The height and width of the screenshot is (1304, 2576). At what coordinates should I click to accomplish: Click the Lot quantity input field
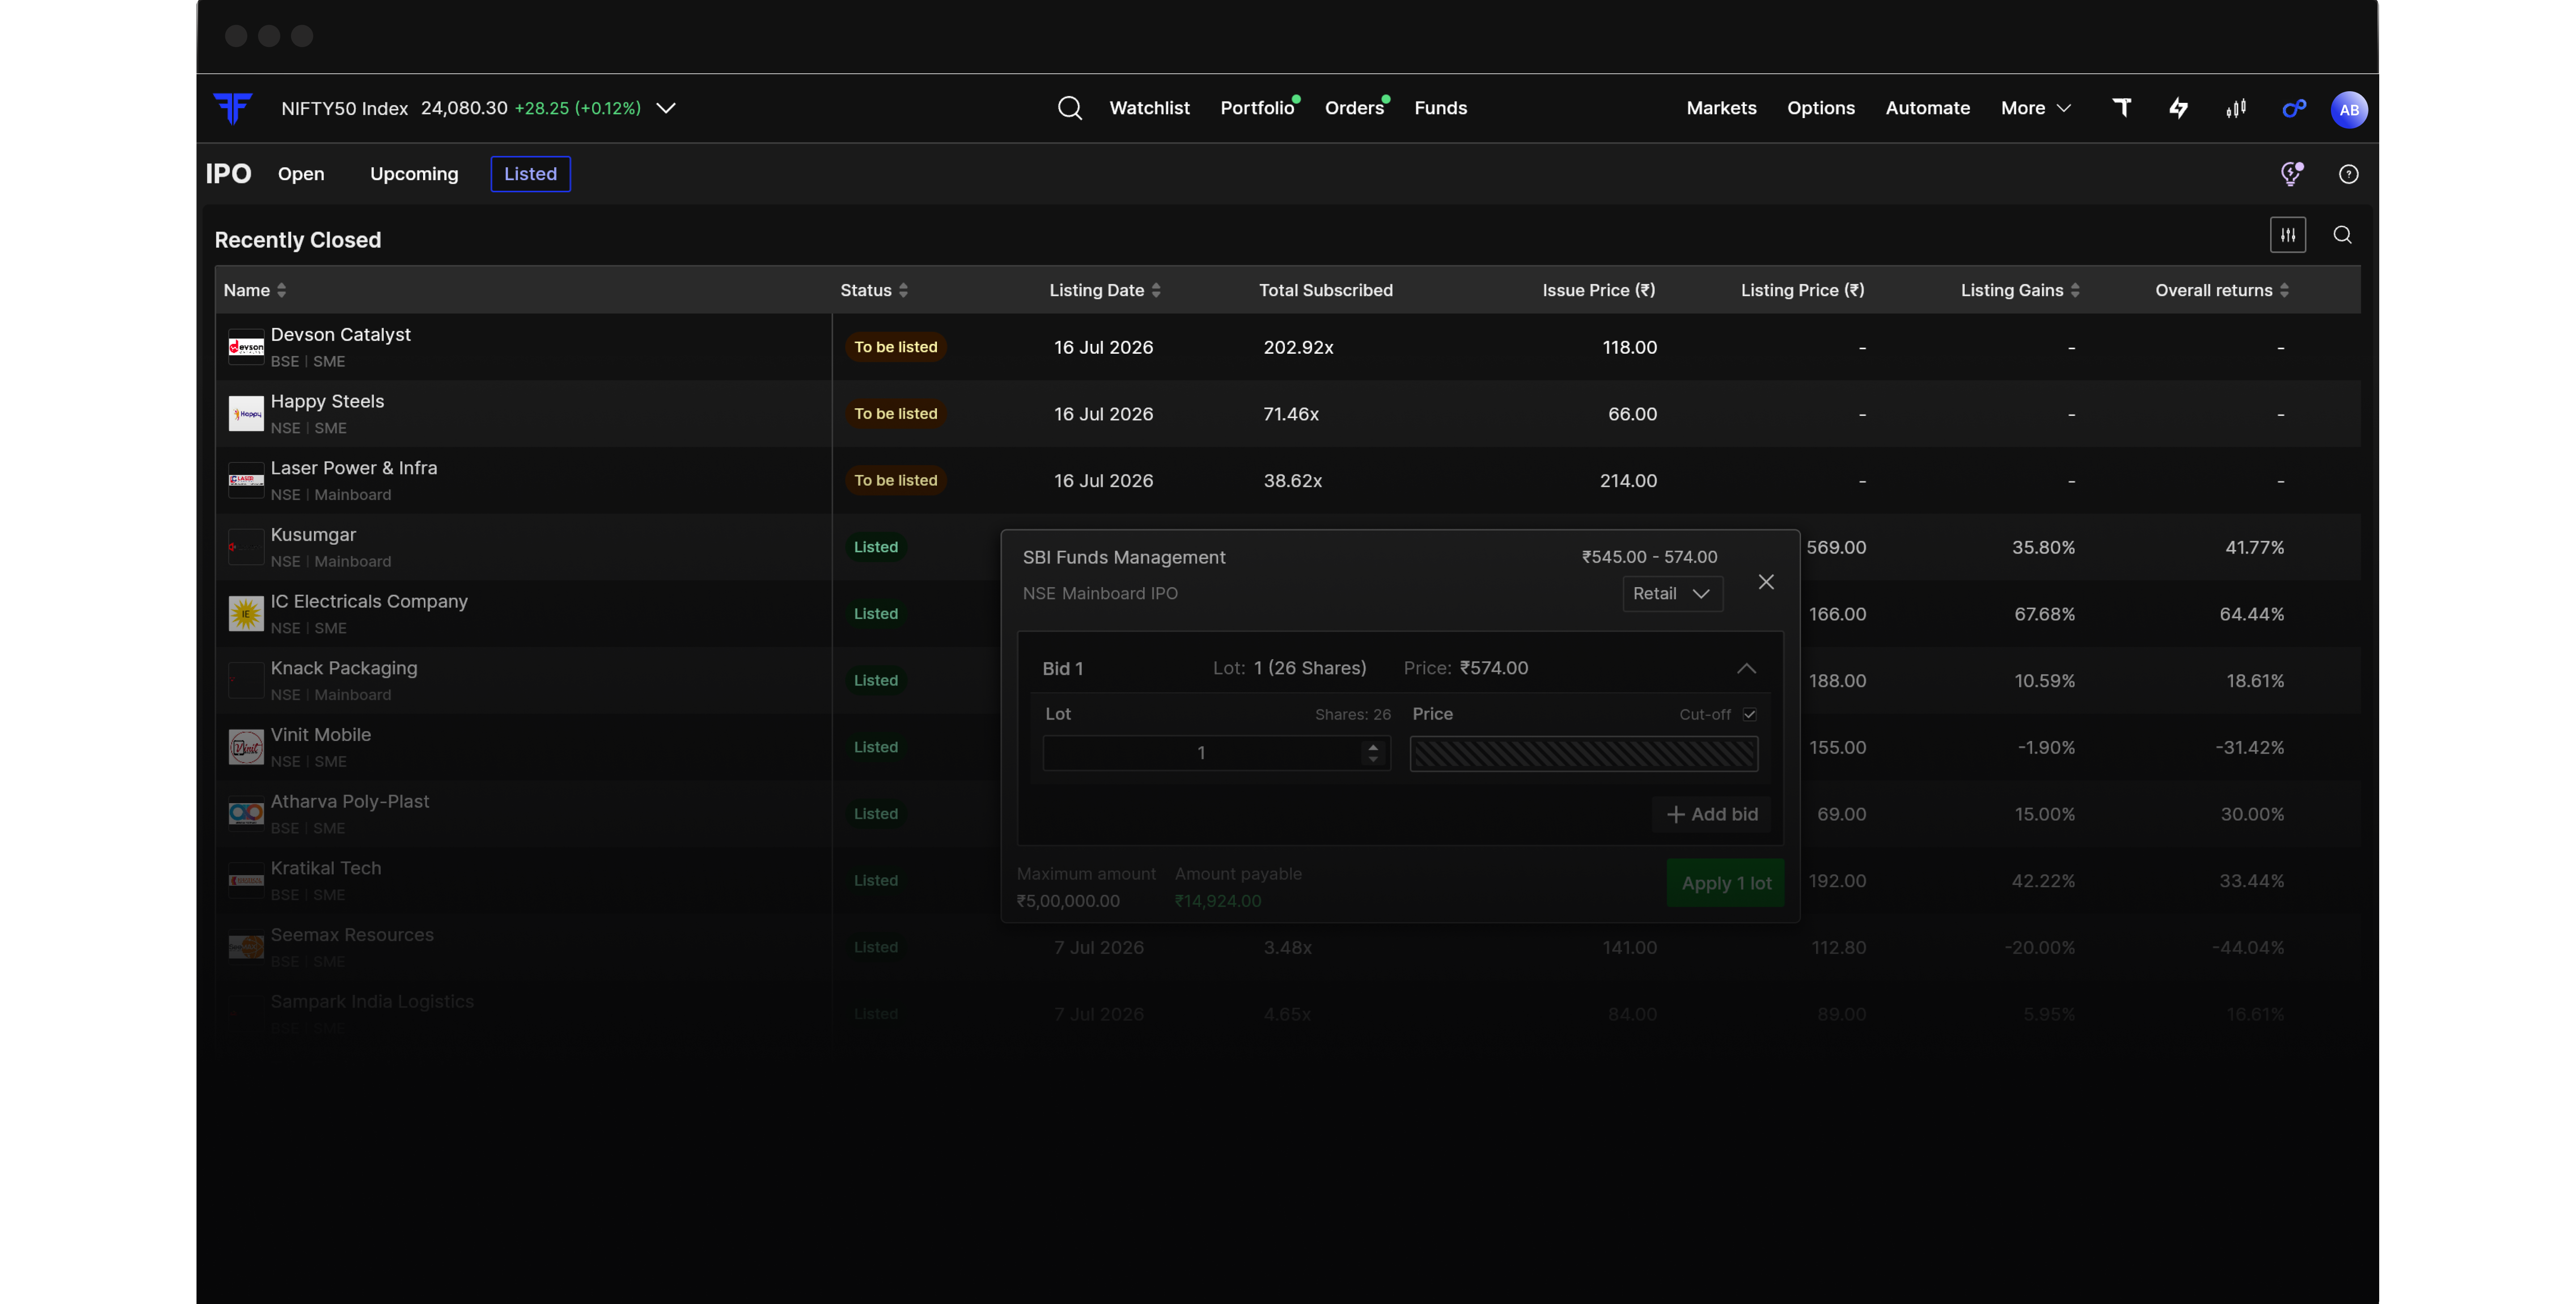[1216, 753]
